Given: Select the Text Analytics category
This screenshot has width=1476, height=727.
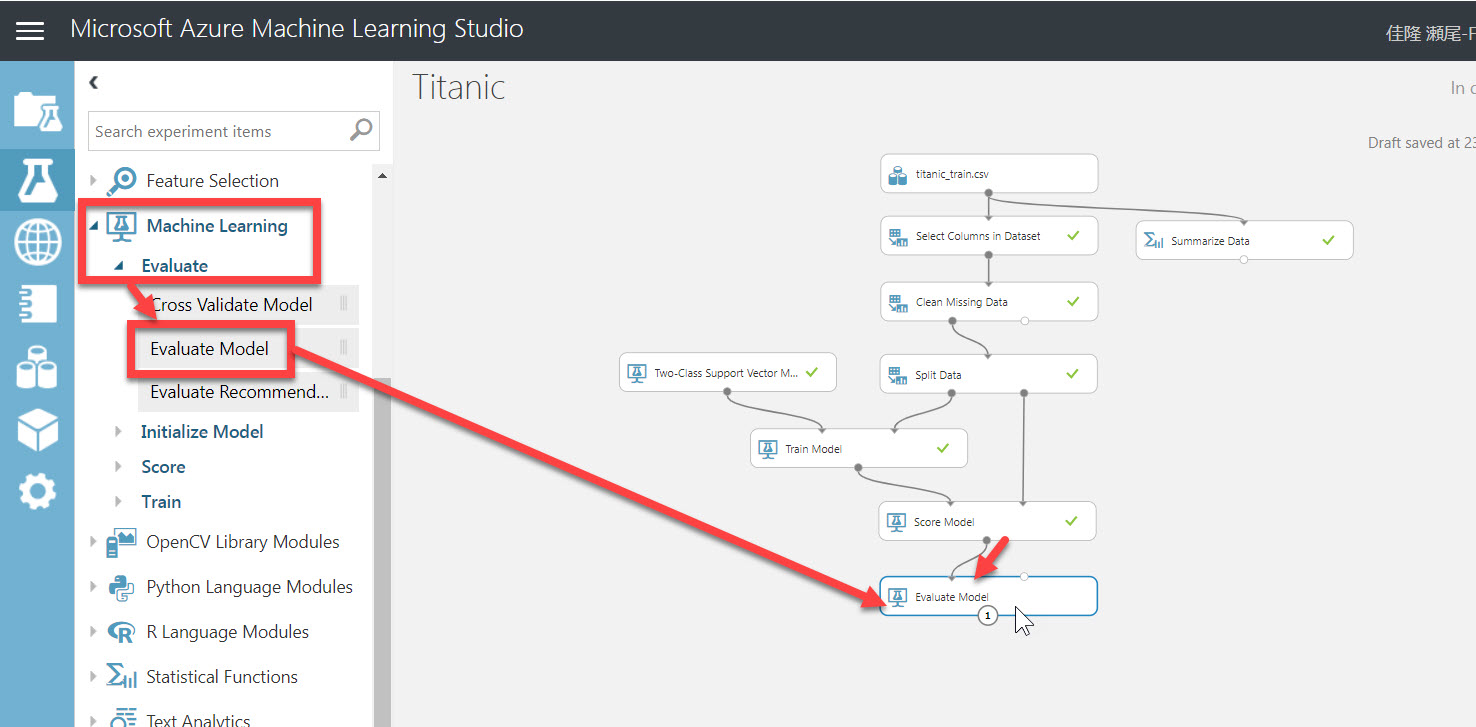Looking at the screenshot, I should 196,719.
